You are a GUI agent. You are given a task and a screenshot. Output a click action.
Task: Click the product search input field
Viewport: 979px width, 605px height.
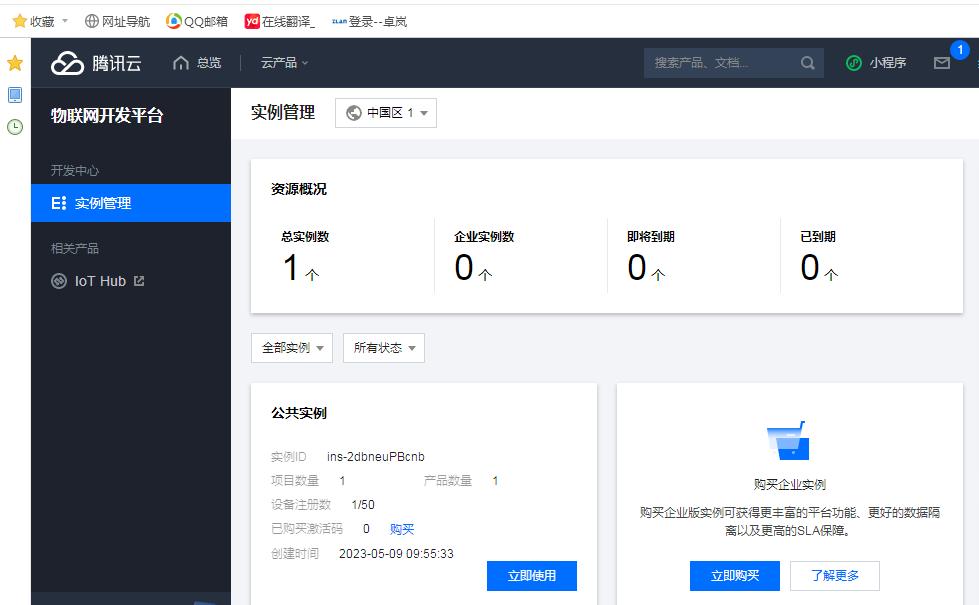point(720,62)
